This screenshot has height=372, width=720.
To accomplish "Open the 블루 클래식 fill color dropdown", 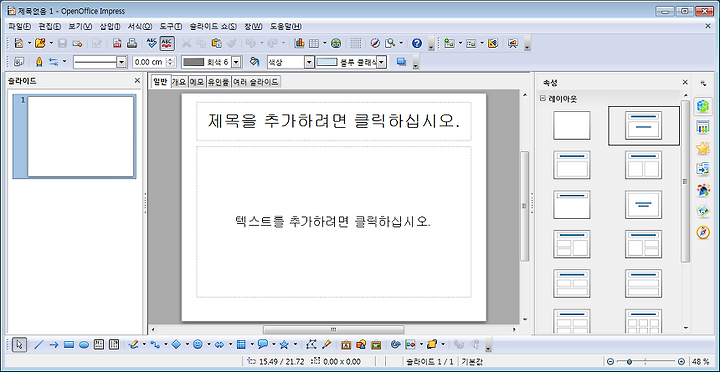I will tap(382, 62).
